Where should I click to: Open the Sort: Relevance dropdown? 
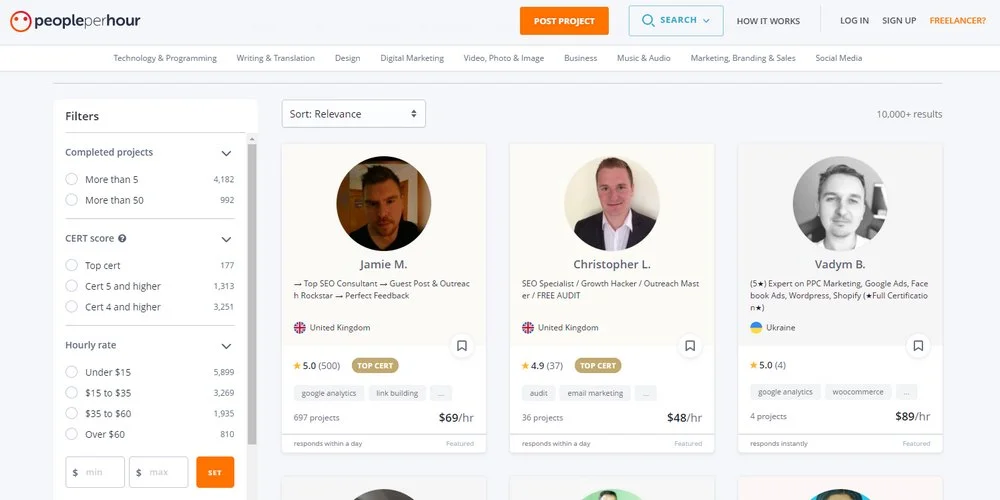coord(354,114)
